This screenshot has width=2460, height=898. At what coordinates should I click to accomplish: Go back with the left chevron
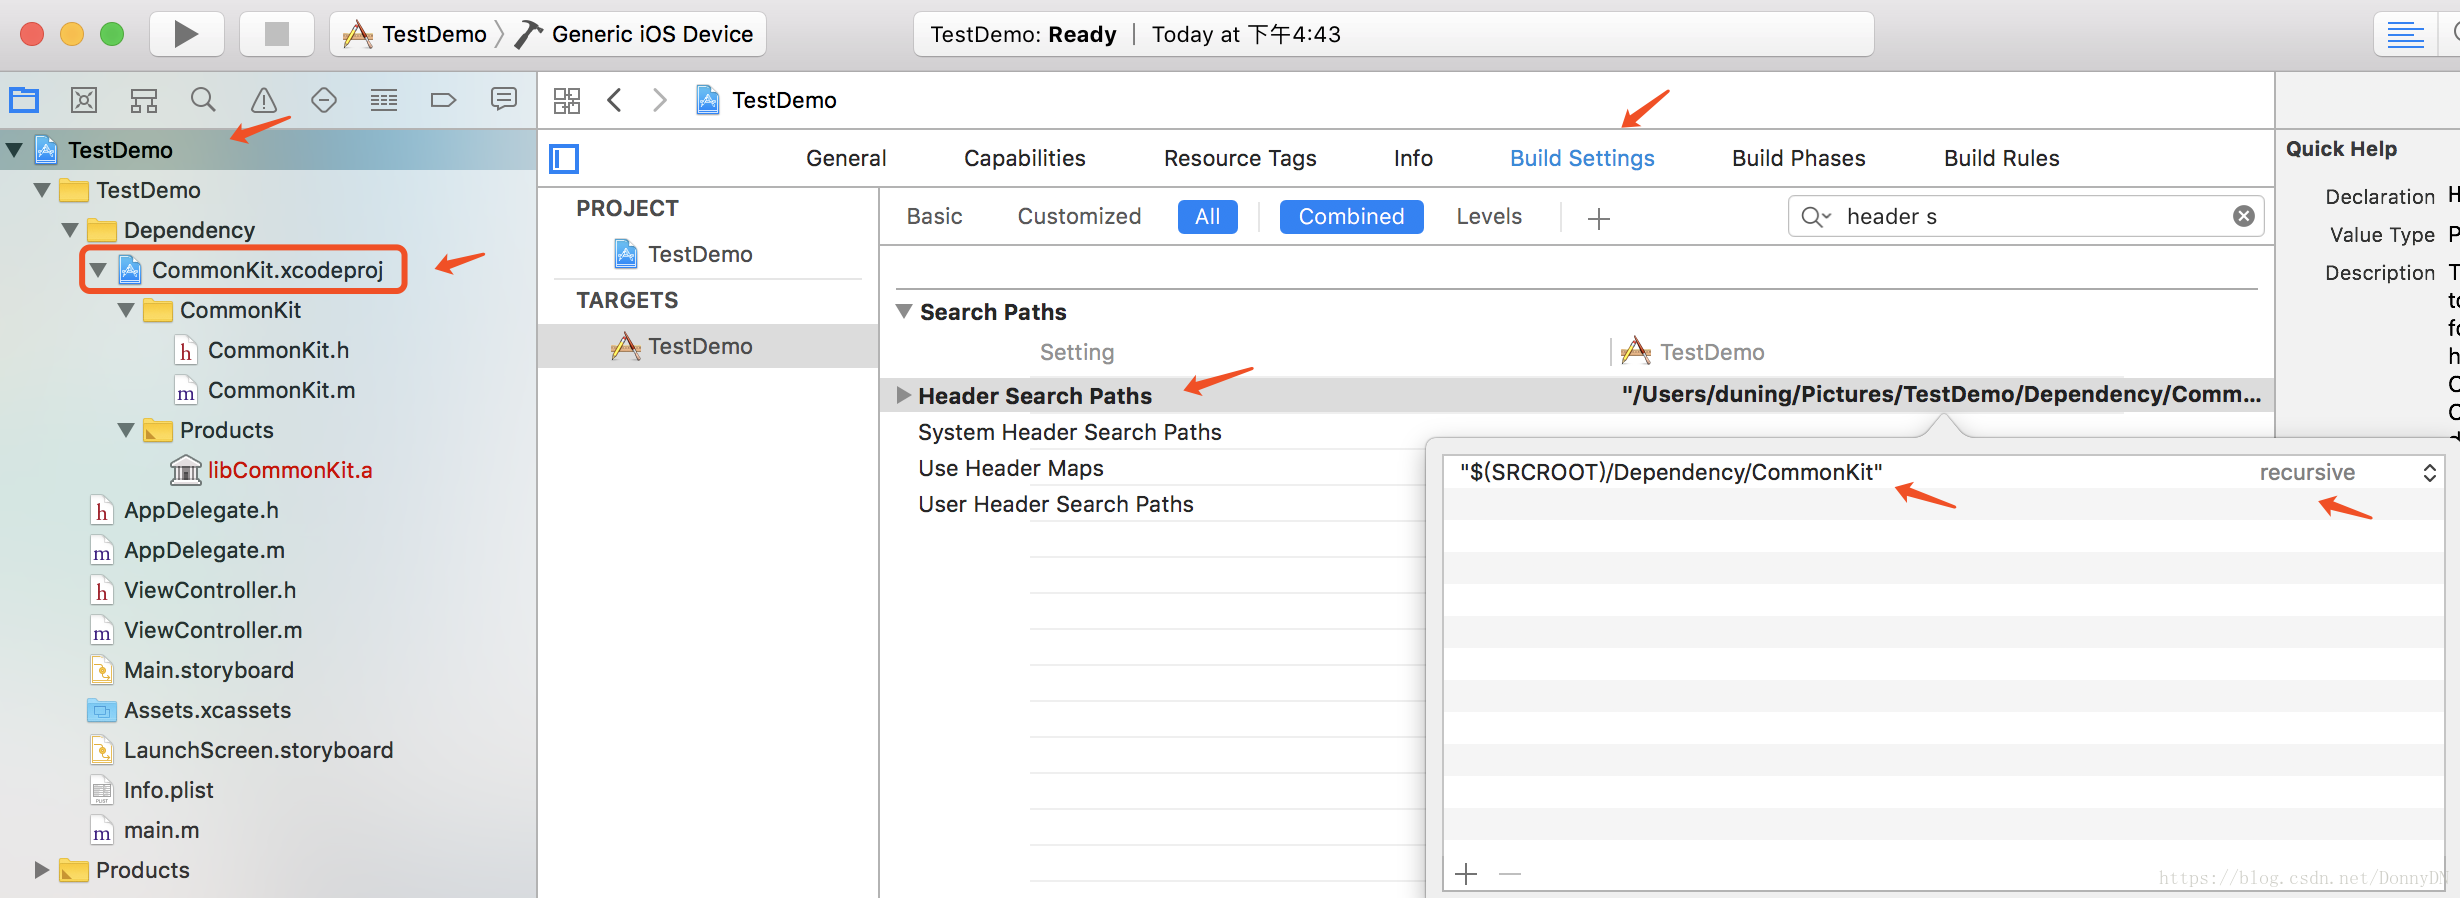point(615,100)
